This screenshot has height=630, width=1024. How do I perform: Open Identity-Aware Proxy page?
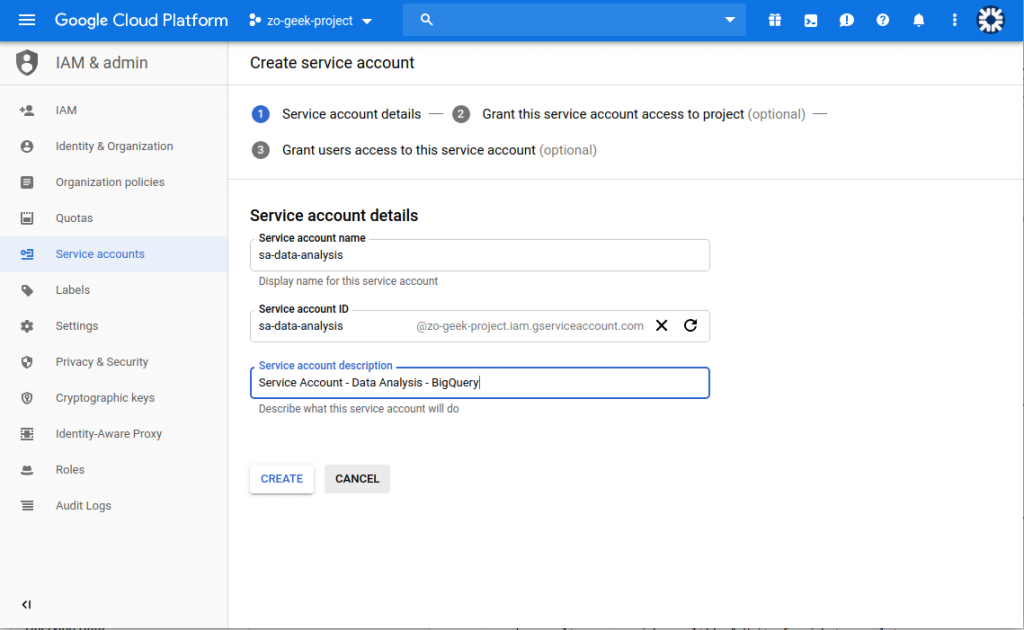[x=114, y=433]
